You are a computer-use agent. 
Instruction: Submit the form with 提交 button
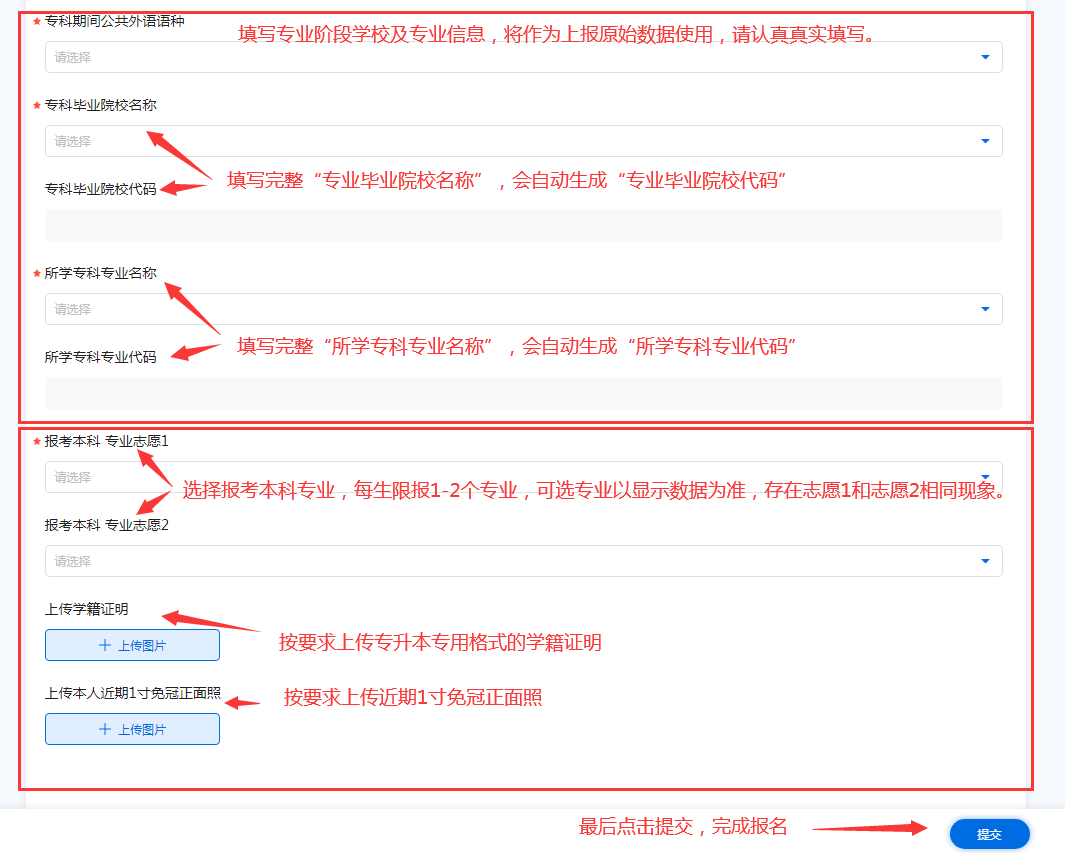[988, 834]
